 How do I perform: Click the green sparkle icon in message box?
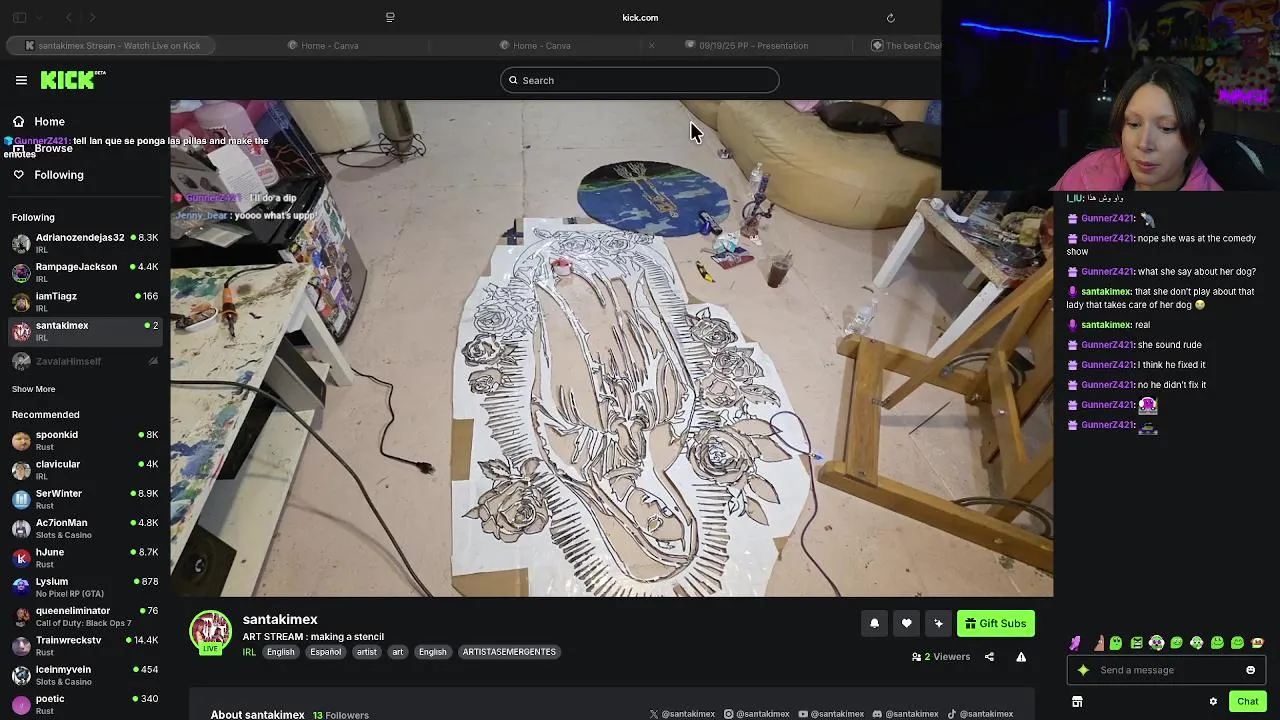(1083, 670)
